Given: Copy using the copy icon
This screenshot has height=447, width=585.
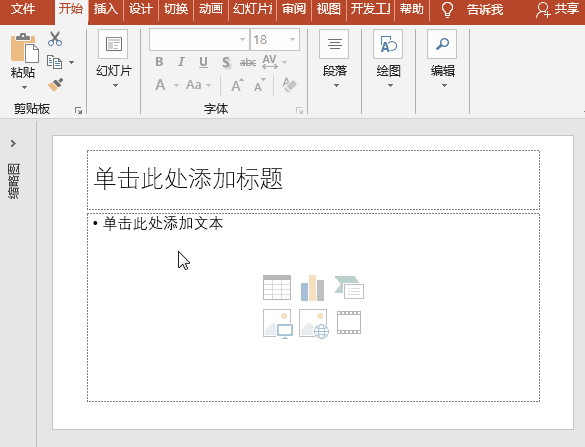Looking at the screenshot, I should [x=54, y=62].
